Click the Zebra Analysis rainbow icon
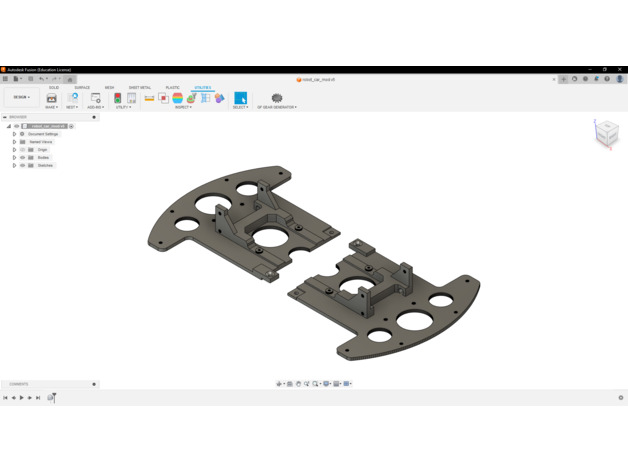The width and height of the screenshot is (628, 472). point(177,98)
